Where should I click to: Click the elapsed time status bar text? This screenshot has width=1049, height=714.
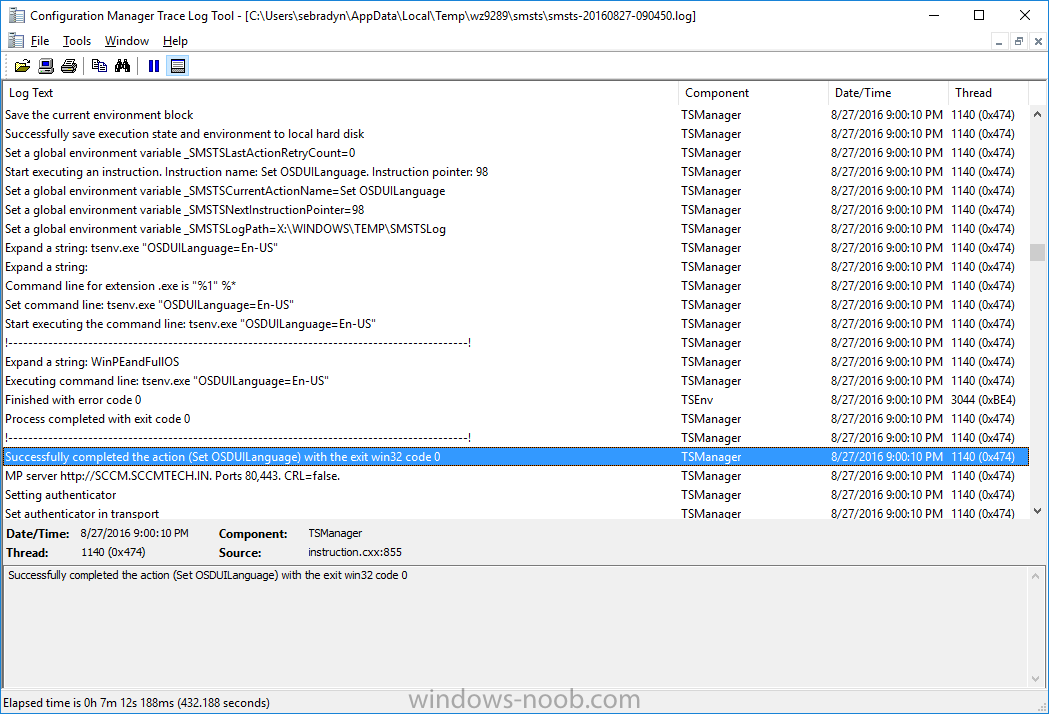click(136, 703)
